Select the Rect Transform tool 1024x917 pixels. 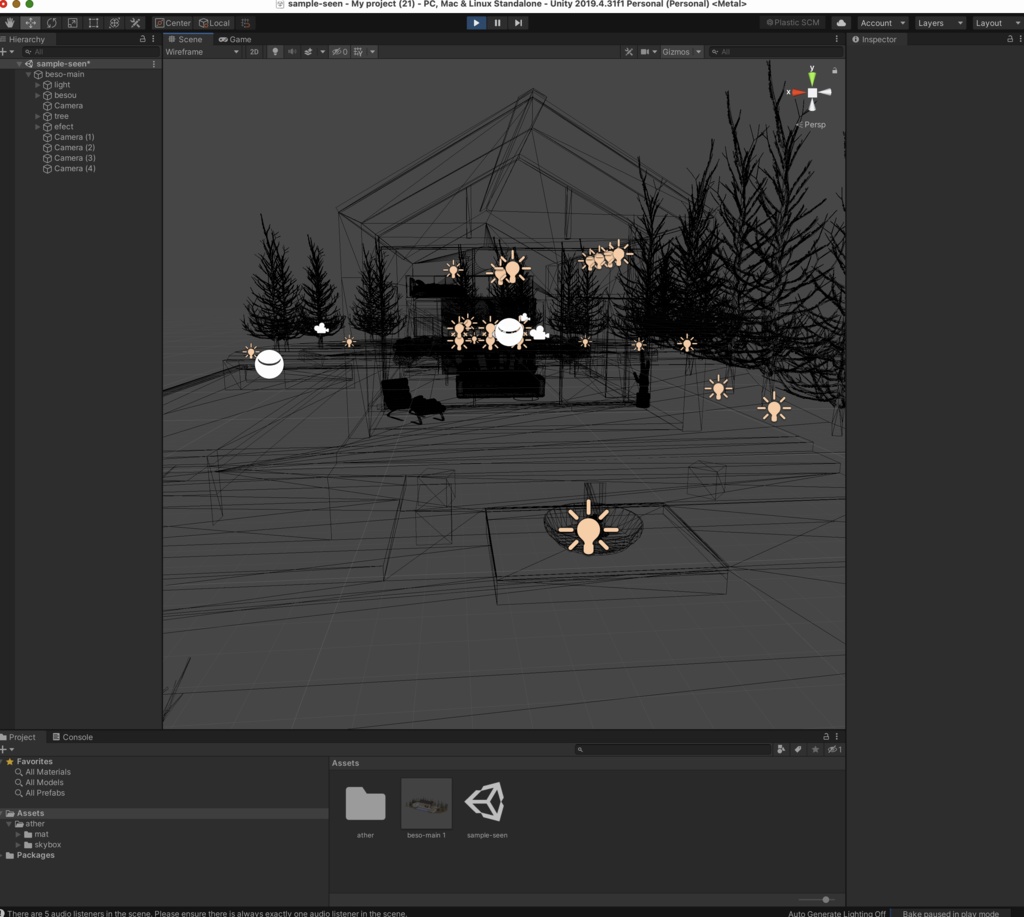(x=92, y=22)
